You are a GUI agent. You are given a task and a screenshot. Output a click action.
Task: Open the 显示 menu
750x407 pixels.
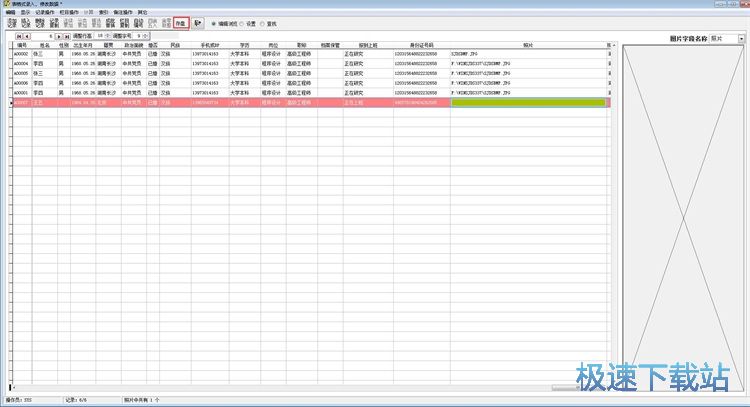click(25, 12)
